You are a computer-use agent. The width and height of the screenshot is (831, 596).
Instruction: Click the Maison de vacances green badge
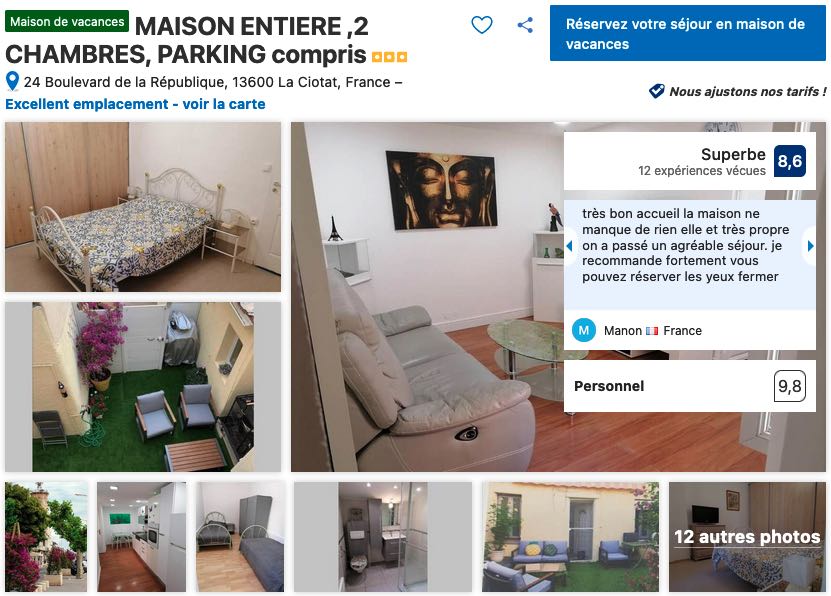(67, 22)
